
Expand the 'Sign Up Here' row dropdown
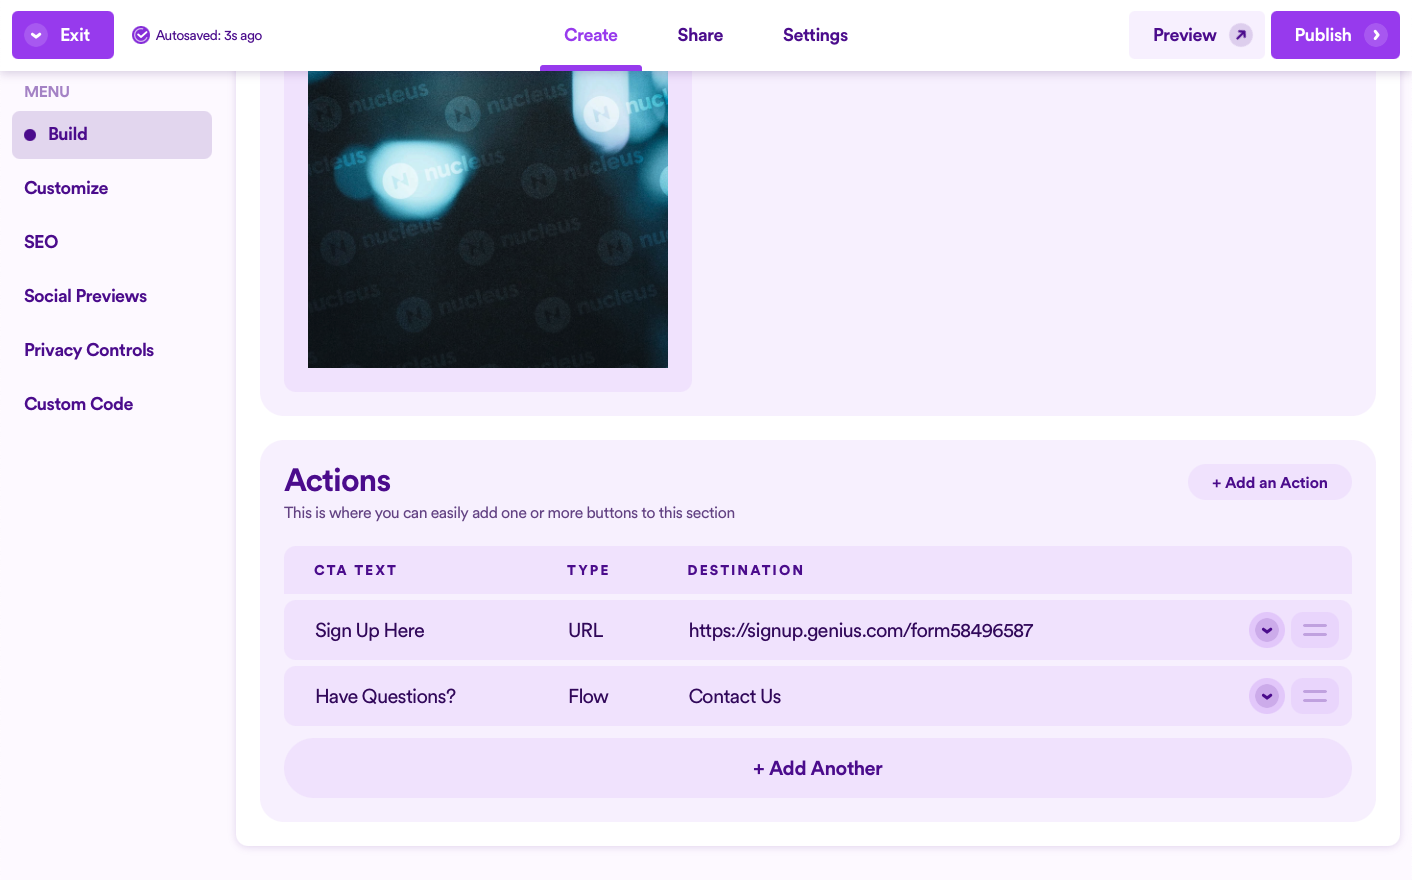[1267, 630]
